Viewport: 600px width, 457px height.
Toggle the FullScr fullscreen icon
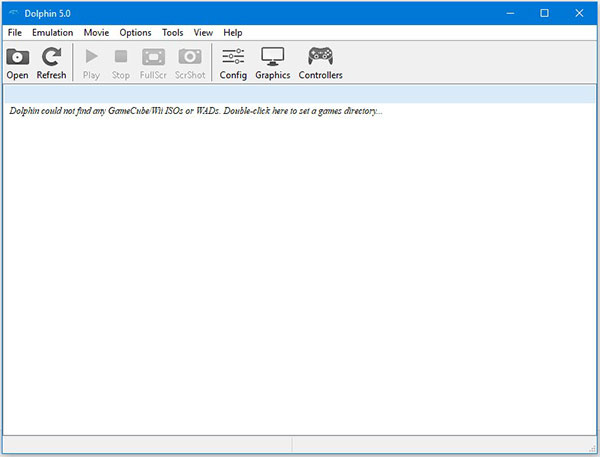[x=153, y=63]
